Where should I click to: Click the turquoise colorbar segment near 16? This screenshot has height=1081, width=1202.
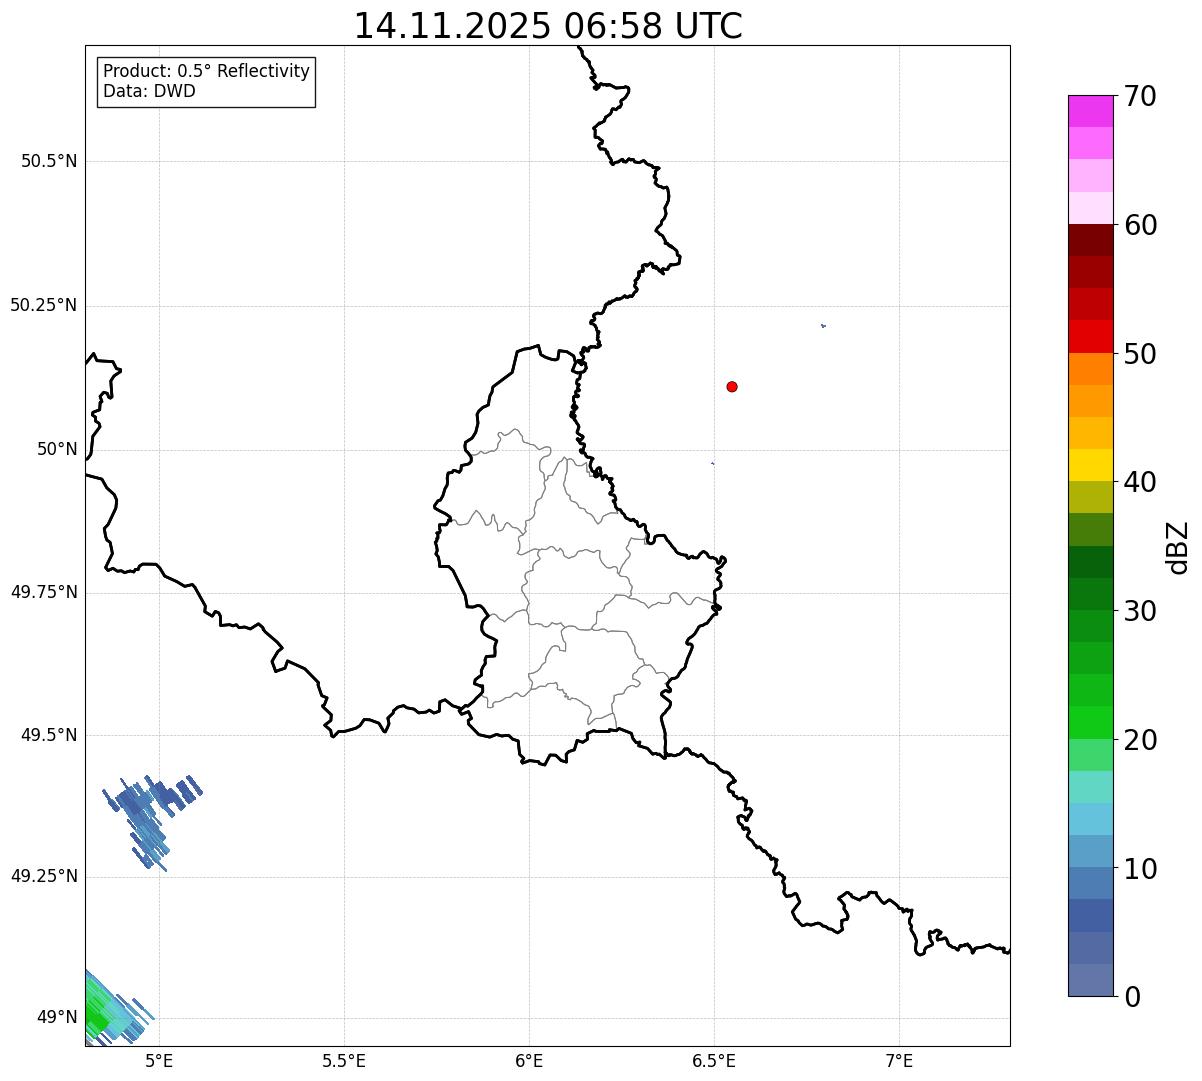pyautogui.click(x=1090, y=787)
